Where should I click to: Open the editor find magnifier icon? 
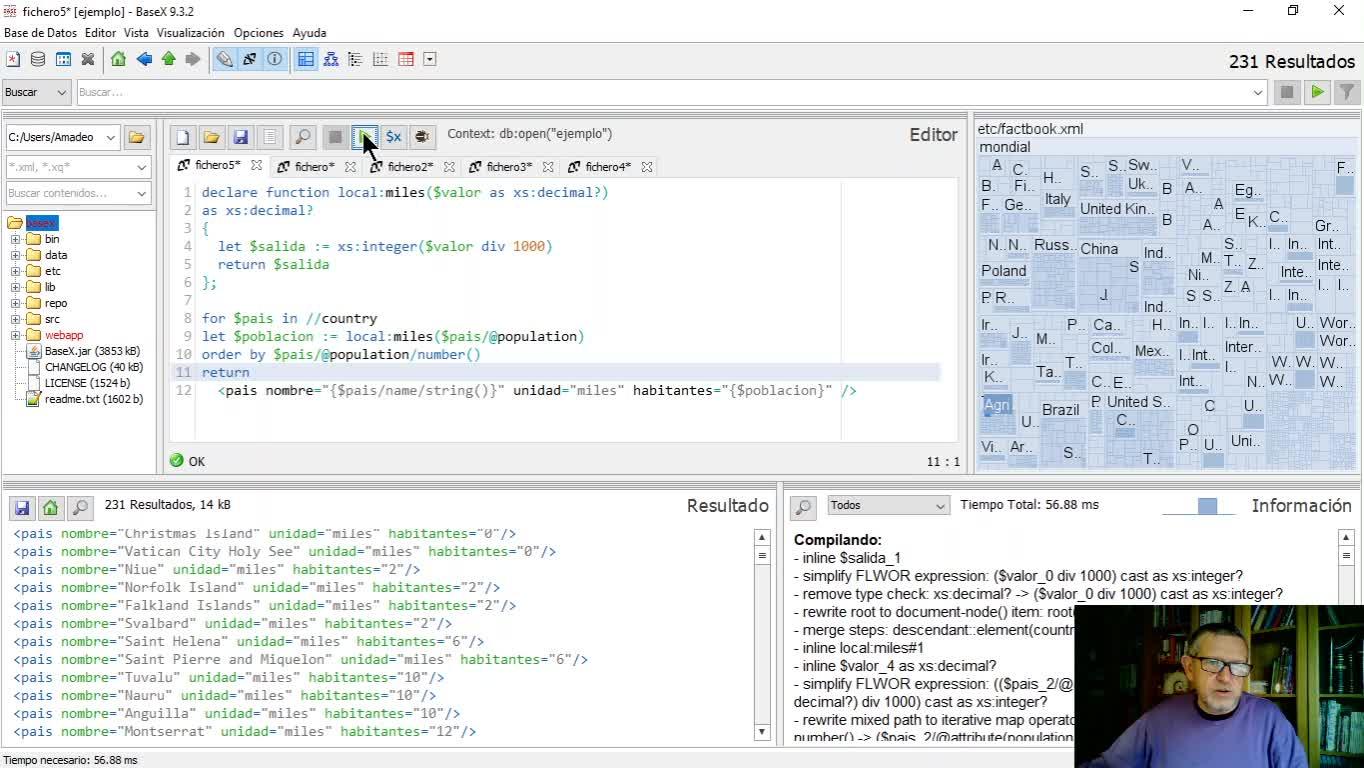302,137
